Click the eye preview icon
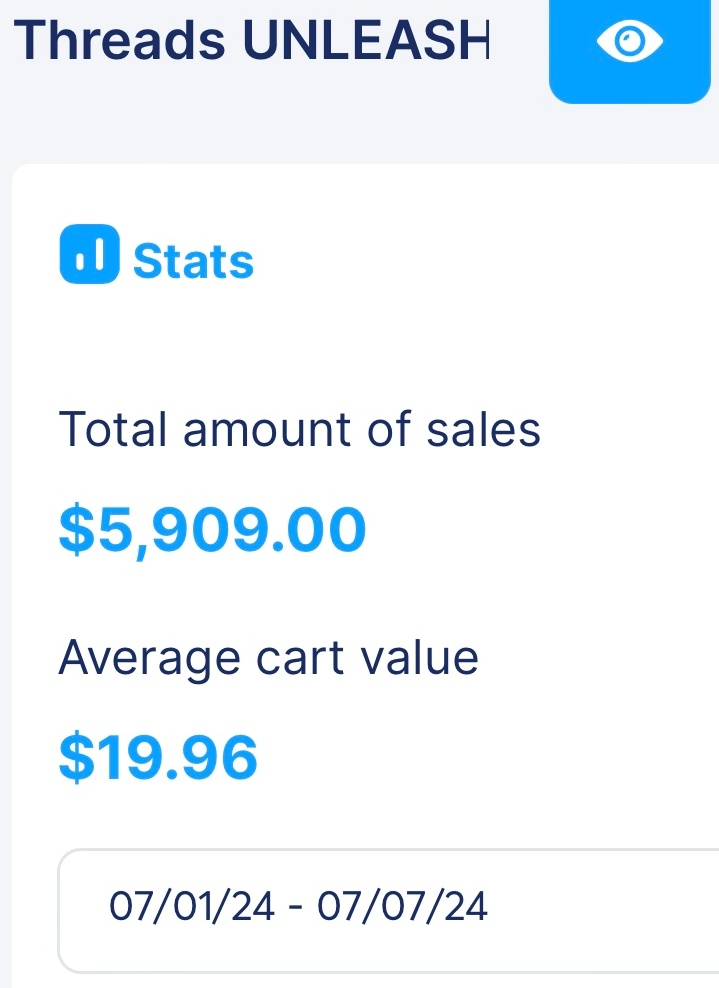Viewport: 719px width, 988px height. coord(629,43)
